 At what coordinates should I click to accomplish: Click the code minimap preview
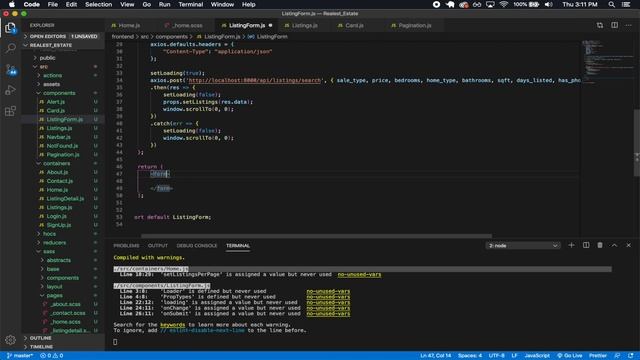(x=608, y=61)
